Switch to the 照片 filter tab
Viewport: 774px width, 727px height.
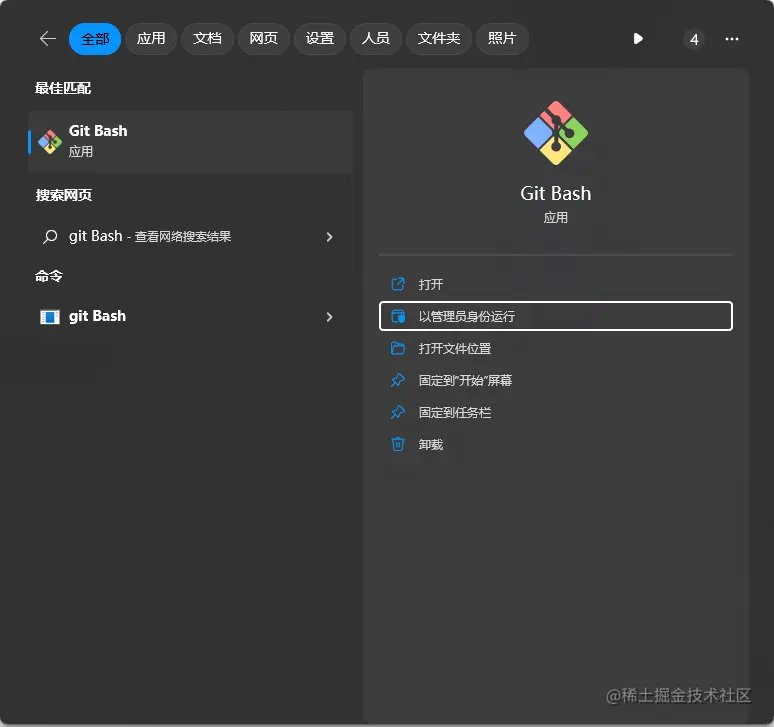(x=502, y=38)
